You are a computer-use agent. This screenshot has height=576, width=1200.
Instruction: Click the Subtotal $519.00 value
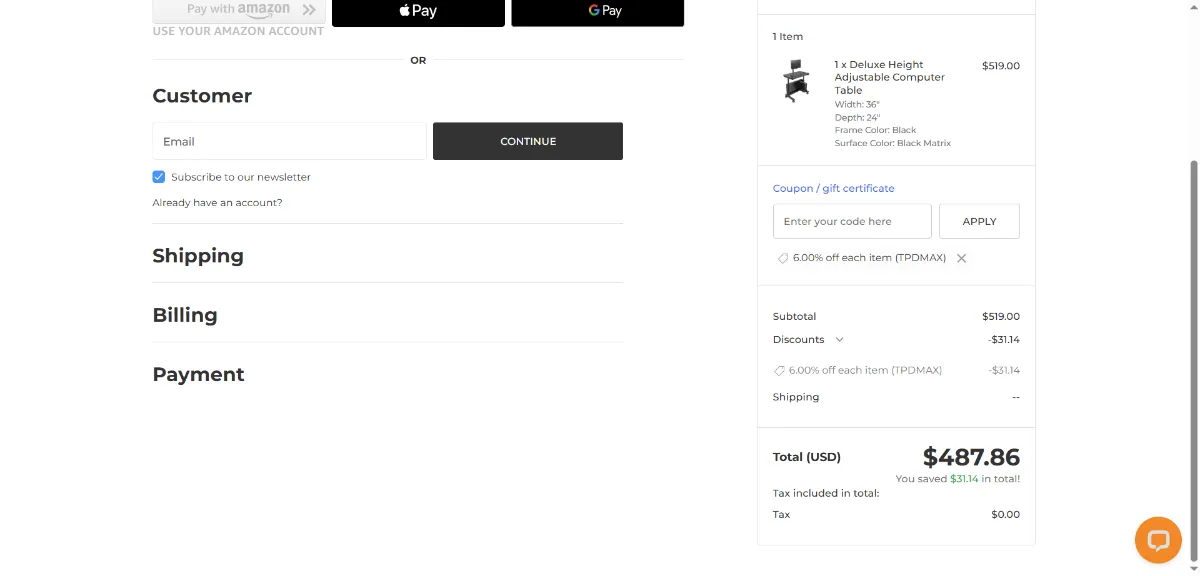coord(1001,316)
